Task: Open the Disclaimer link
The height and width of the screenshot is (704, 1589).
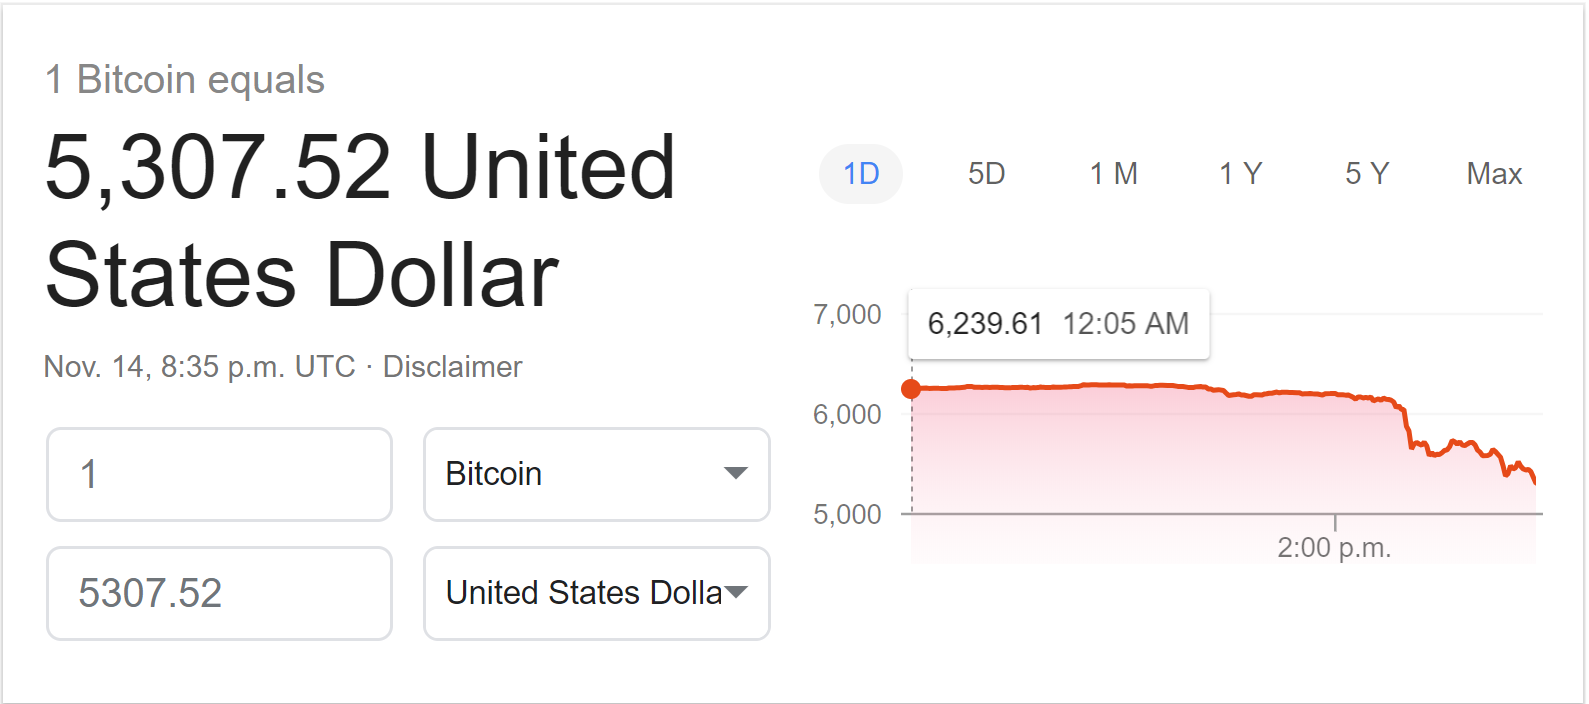Action: [x=452, y=367]
